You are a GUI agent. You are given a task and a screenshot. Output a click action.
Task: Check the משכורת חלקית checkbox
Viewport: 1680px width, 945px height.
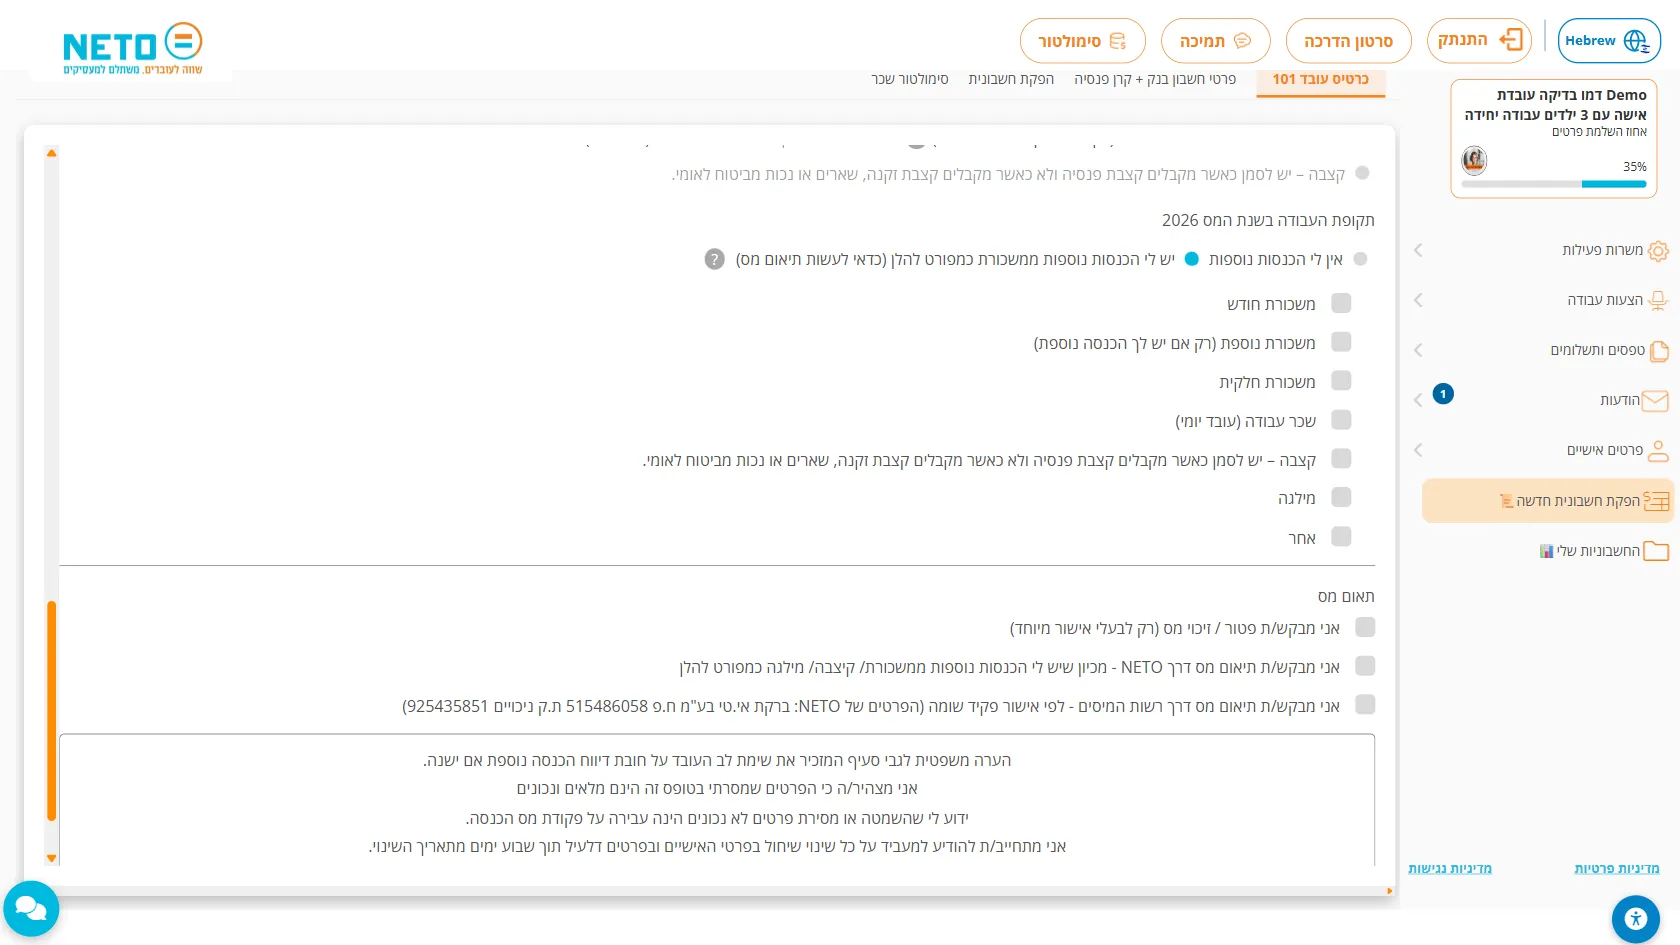click(x=1341, y=381)
